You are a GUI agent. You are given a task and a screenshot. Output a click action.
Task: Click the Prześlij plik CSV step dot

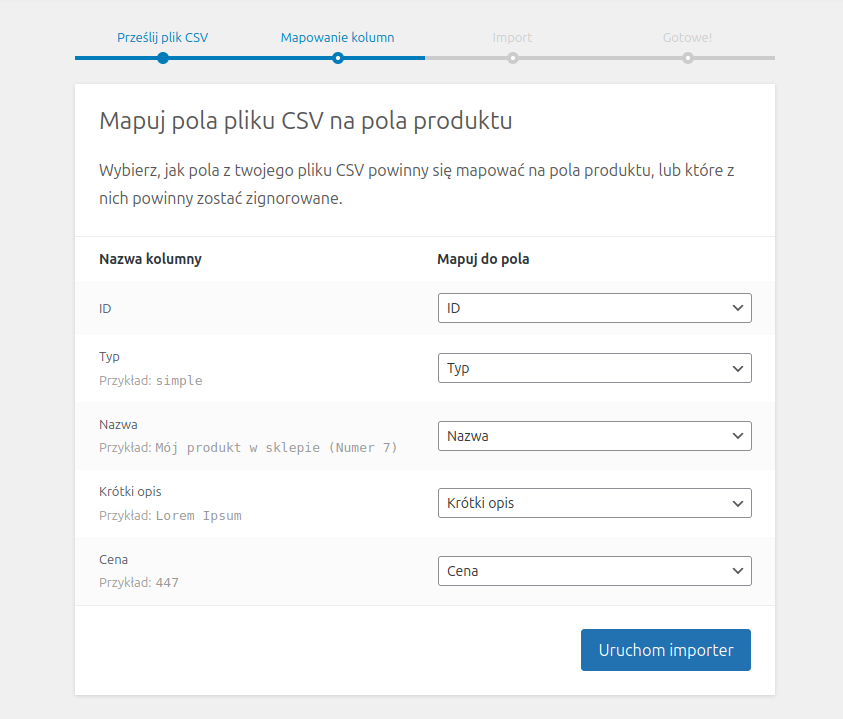coord(162,58)
